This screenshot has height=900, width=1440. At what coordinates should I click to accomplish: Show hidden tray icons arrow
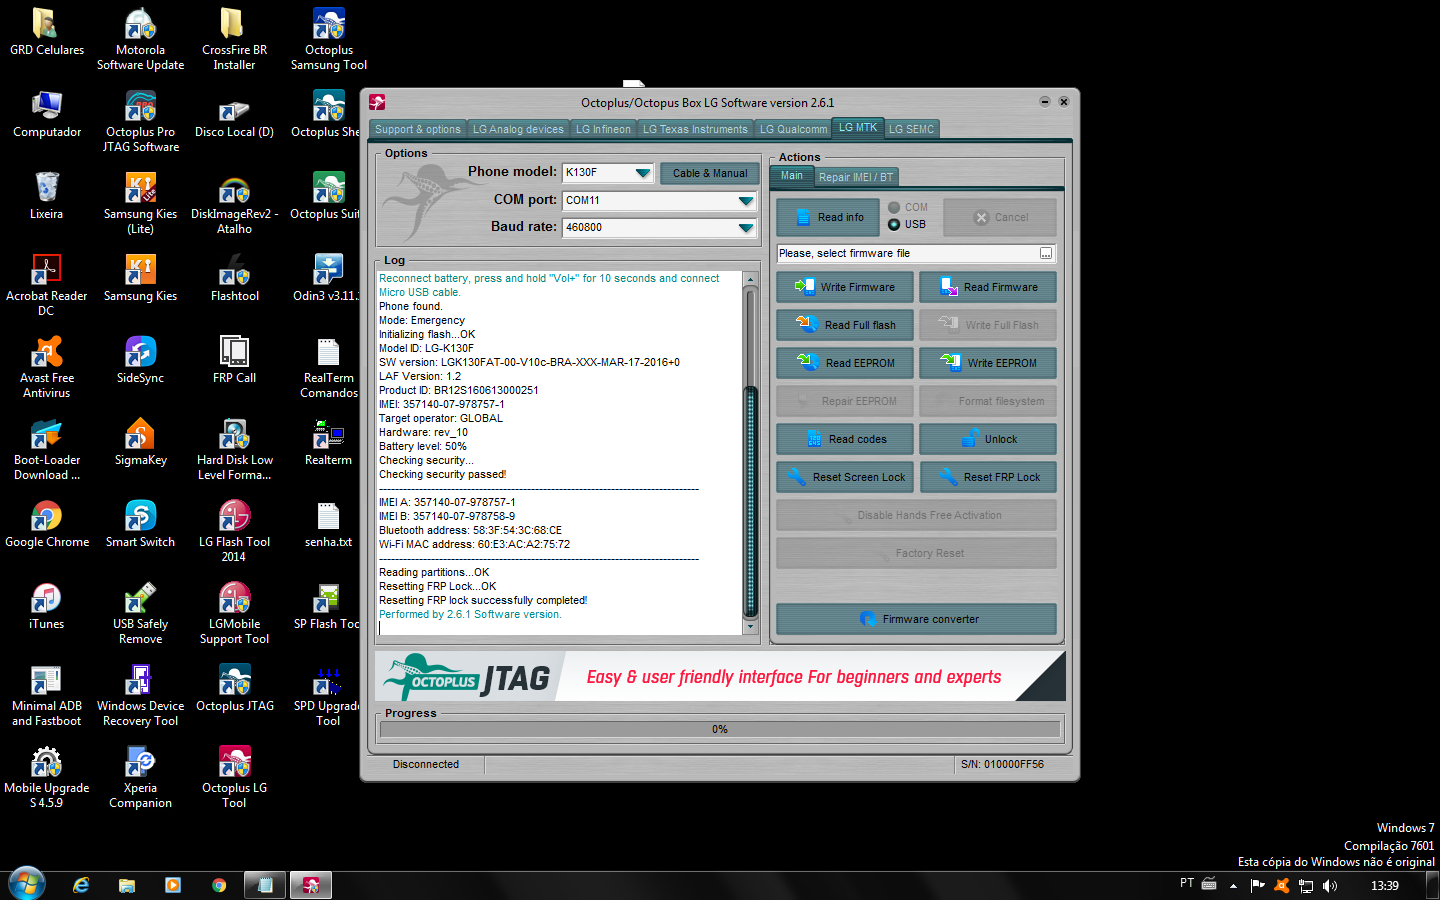pyautogui.click(x=1233, y=885)
